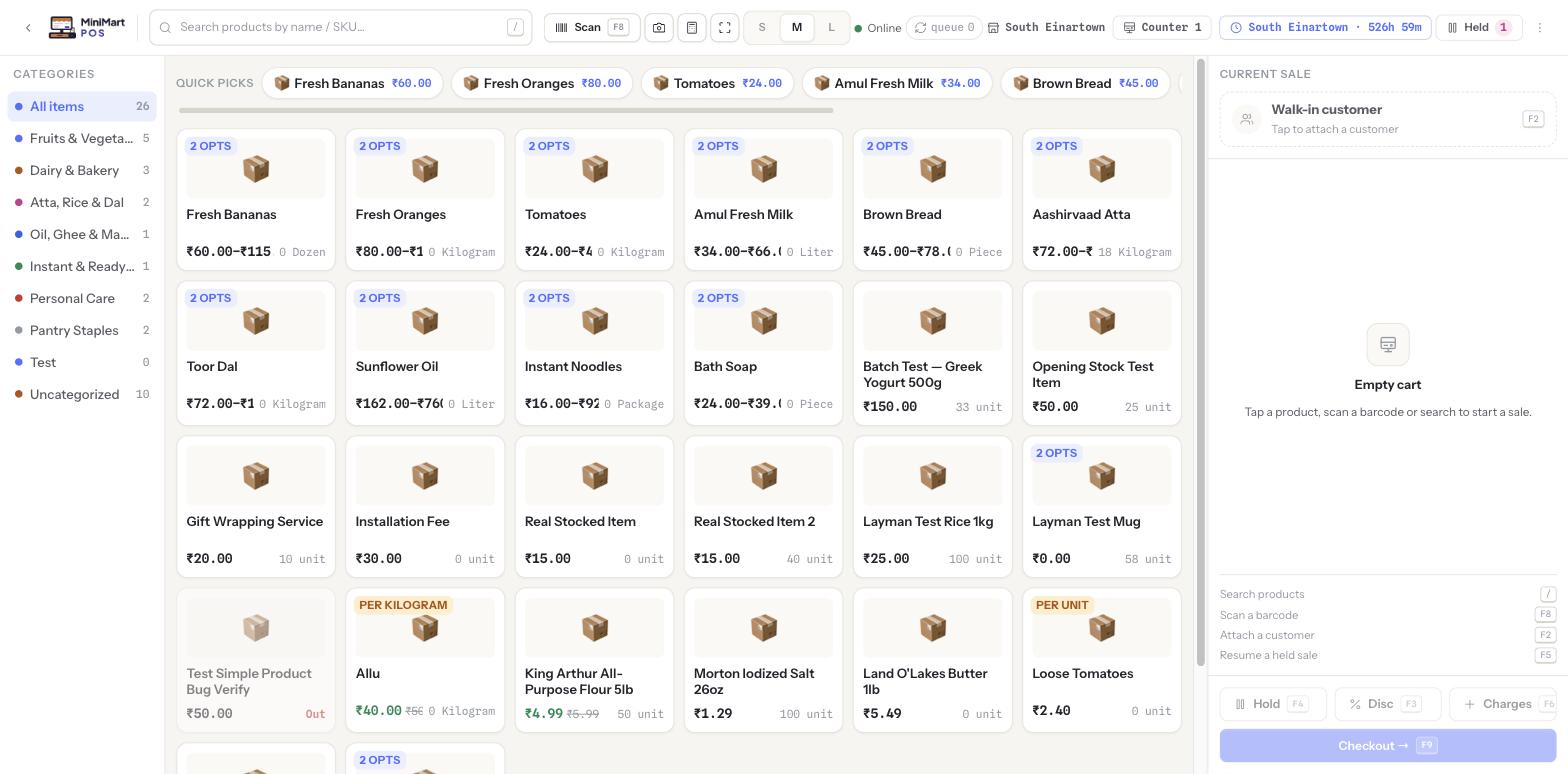This screenshot has width=1568, height=774.
Task: Click quick picks horizontal scrollbar
Action: [x=506, y=110]
